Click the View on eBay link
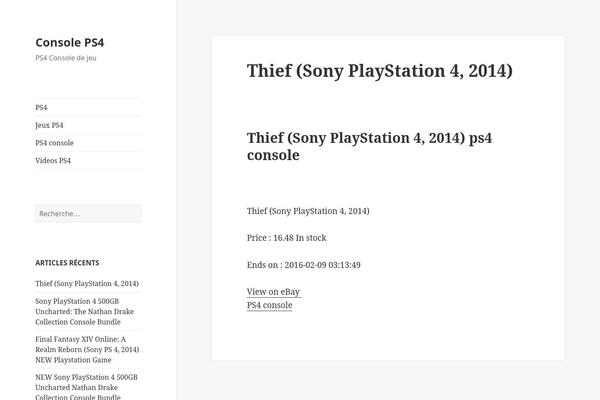This screenshot has width=600, height=400. tap(274, 292)
